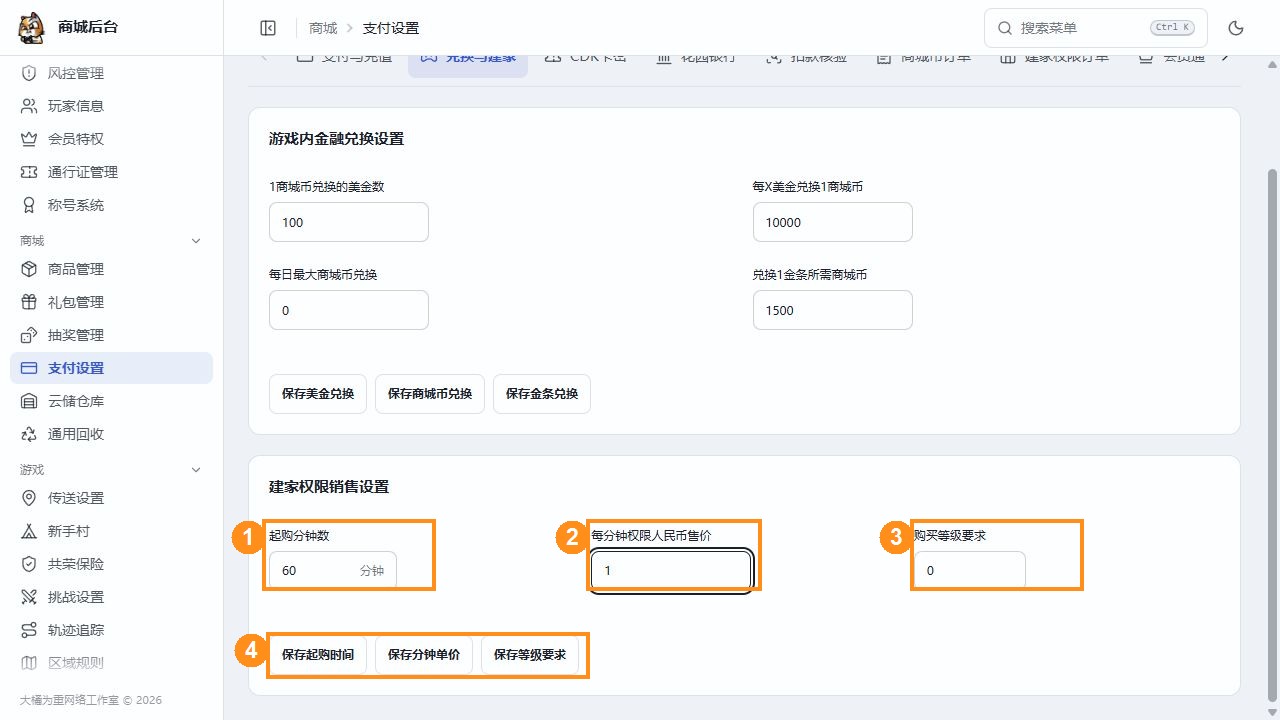The image size is (1280, 720).
Task: Open 称号系统 via its badge icon
Action: (29, 205)
